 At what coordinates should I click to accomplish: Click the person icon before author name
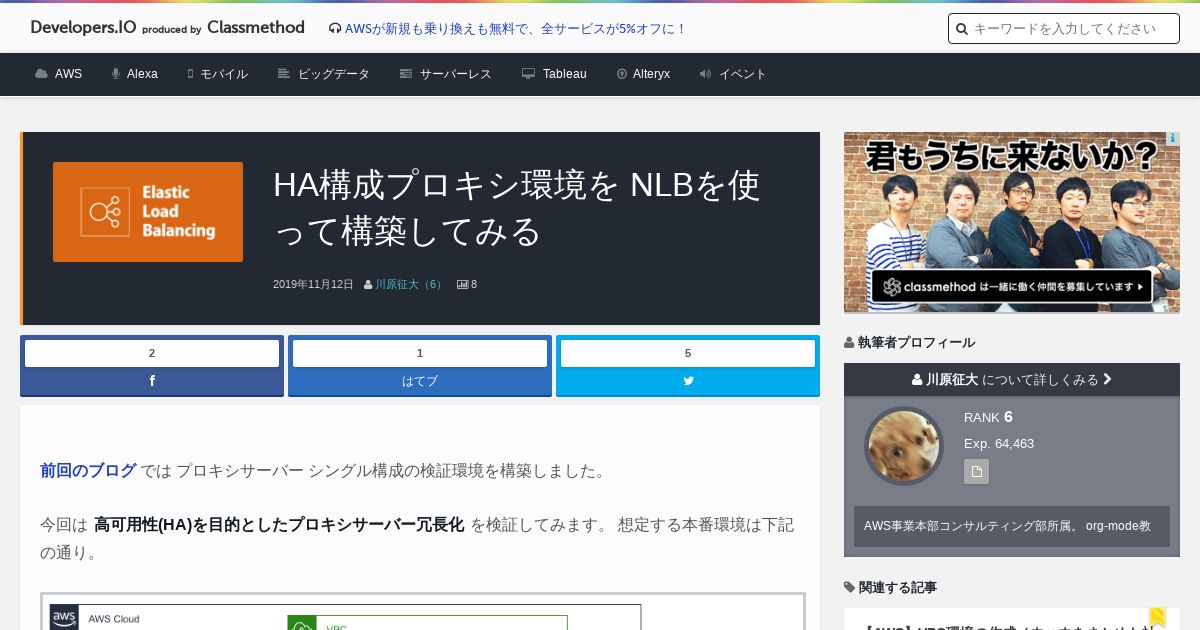click(368, 285)
